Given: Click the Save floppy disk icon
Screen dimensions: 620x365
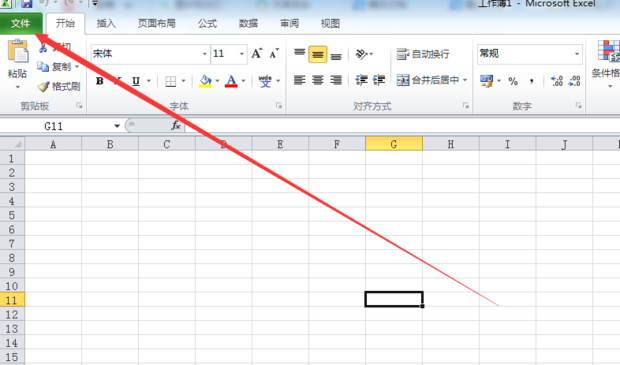Looking at the screenshot, I should [26, 4].
